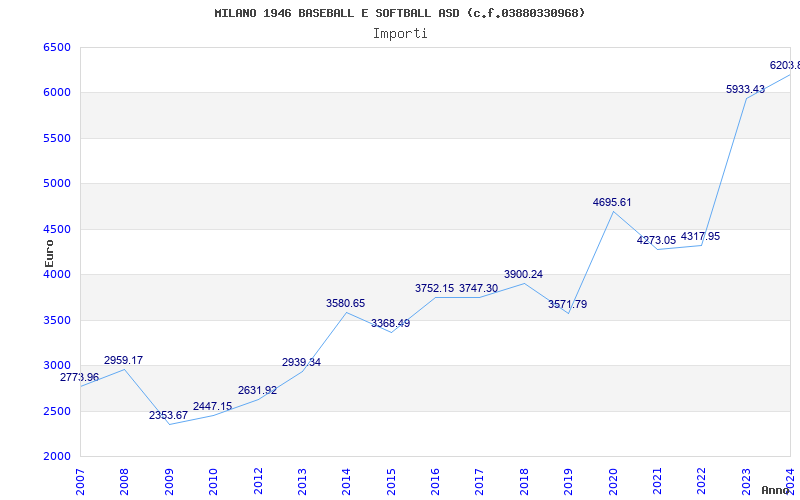Screen dimensions: 800x500
Task: Click data label 3747.30
Action: pyautogui.click(x=479, y=288)
